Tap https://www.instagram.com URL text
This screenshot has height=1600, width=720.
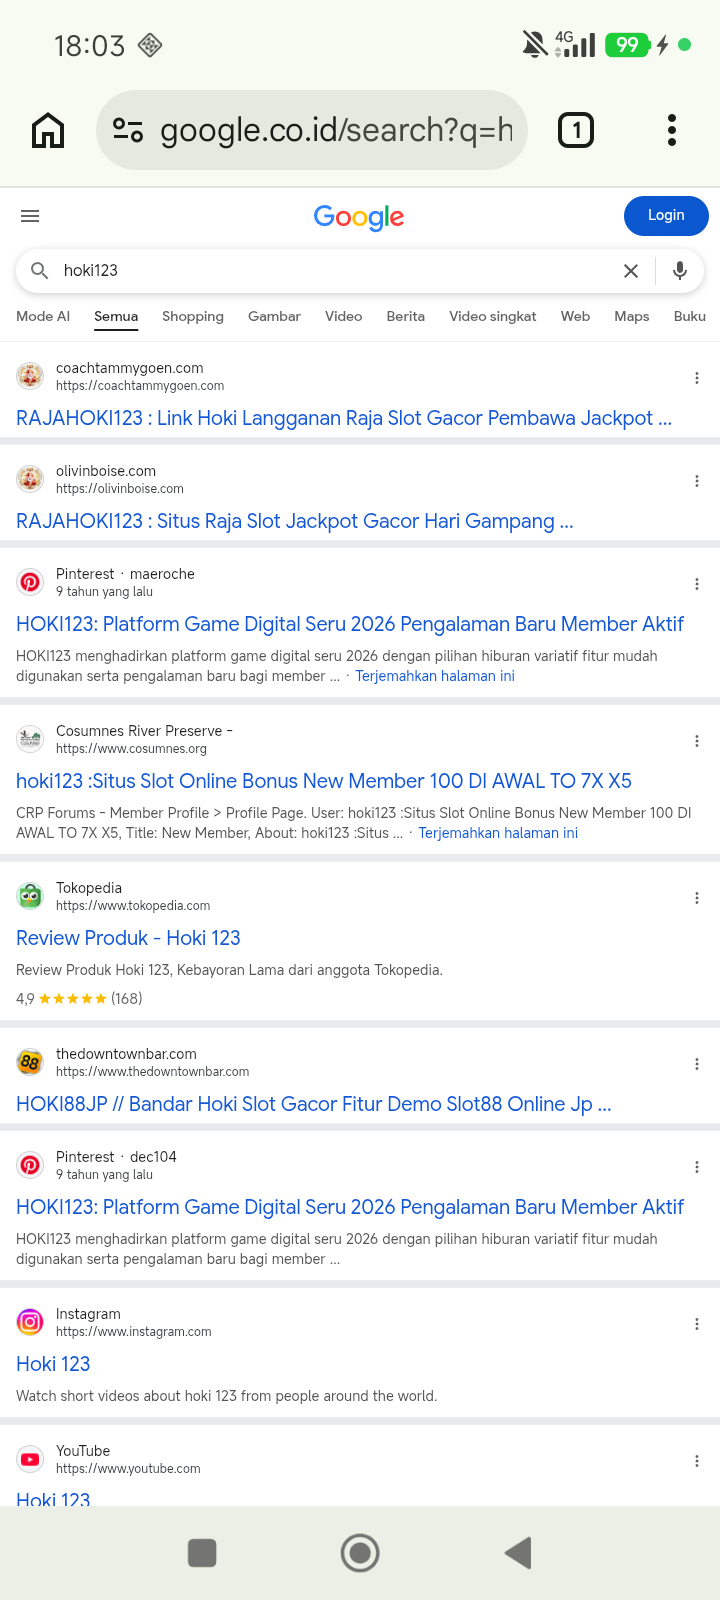click(x=134, y=1332)
